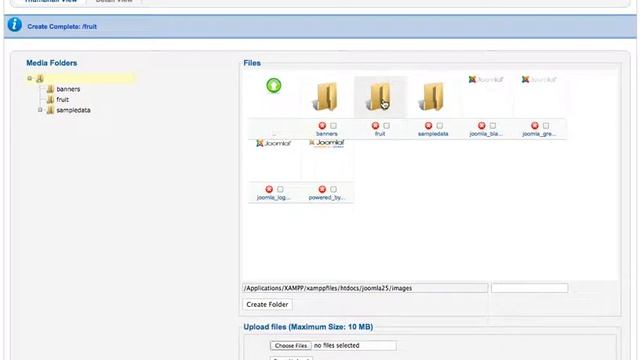
Task: Expand the sampledata tree node
Action: click(40, 110)
